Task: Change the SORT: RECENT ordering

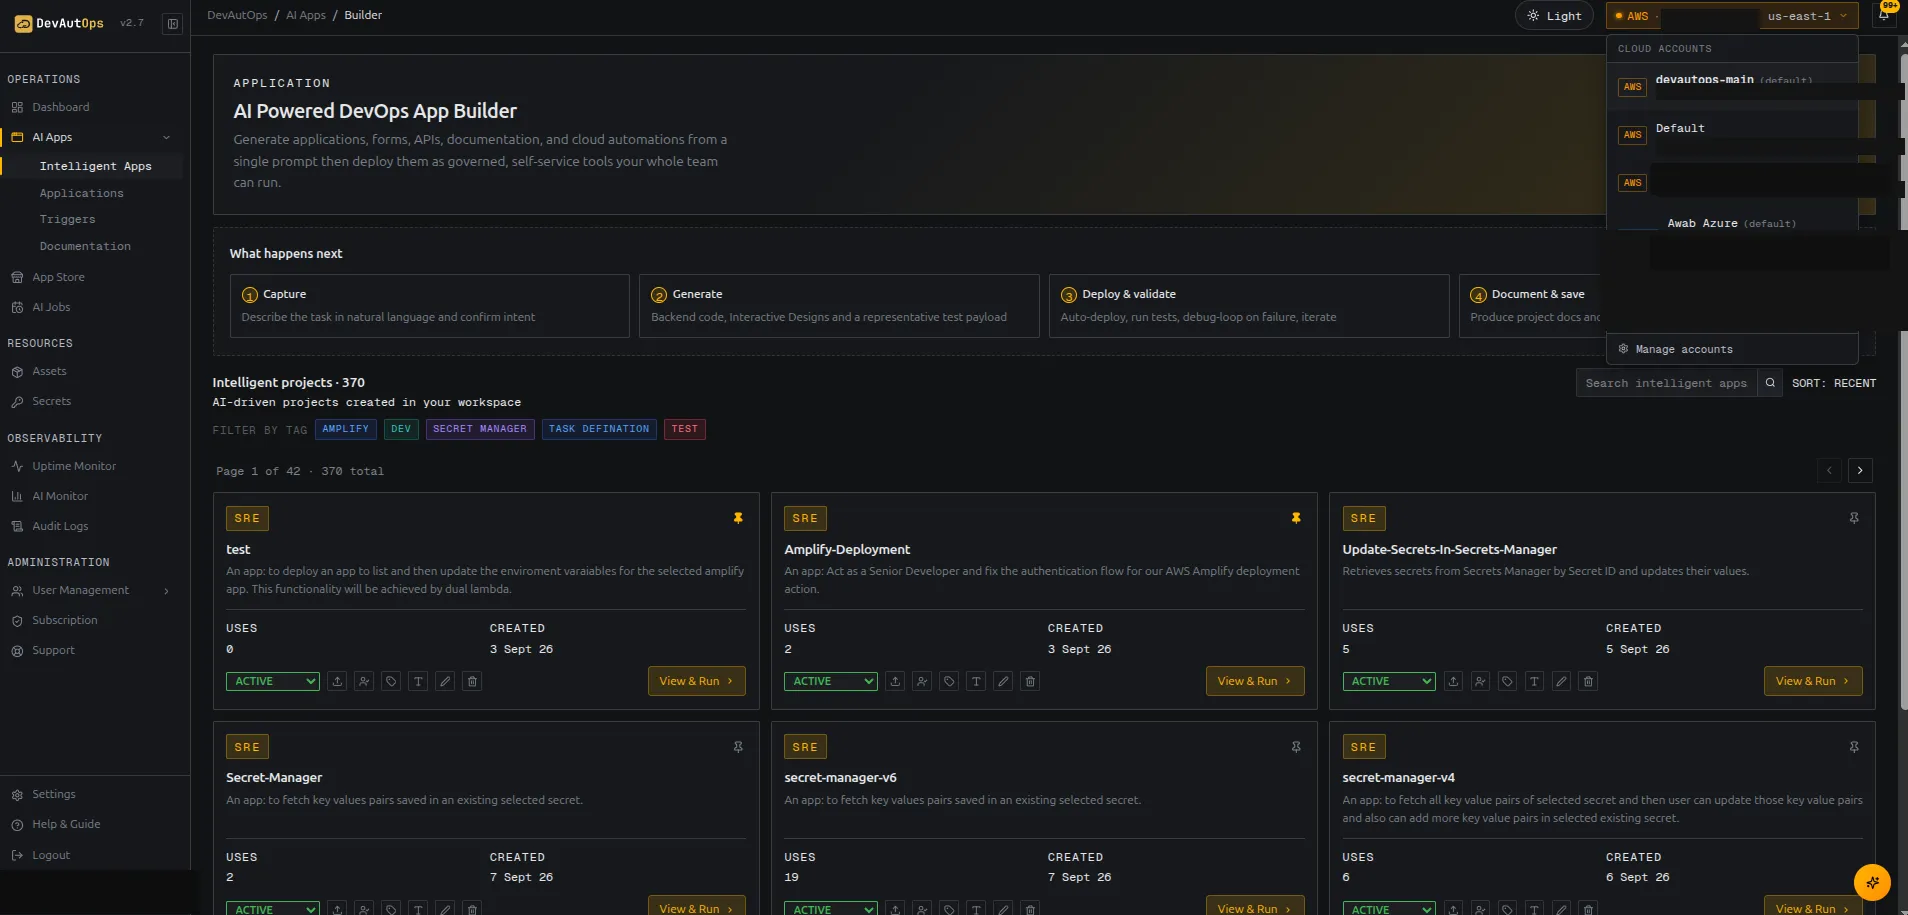Action: (1834, 383)
